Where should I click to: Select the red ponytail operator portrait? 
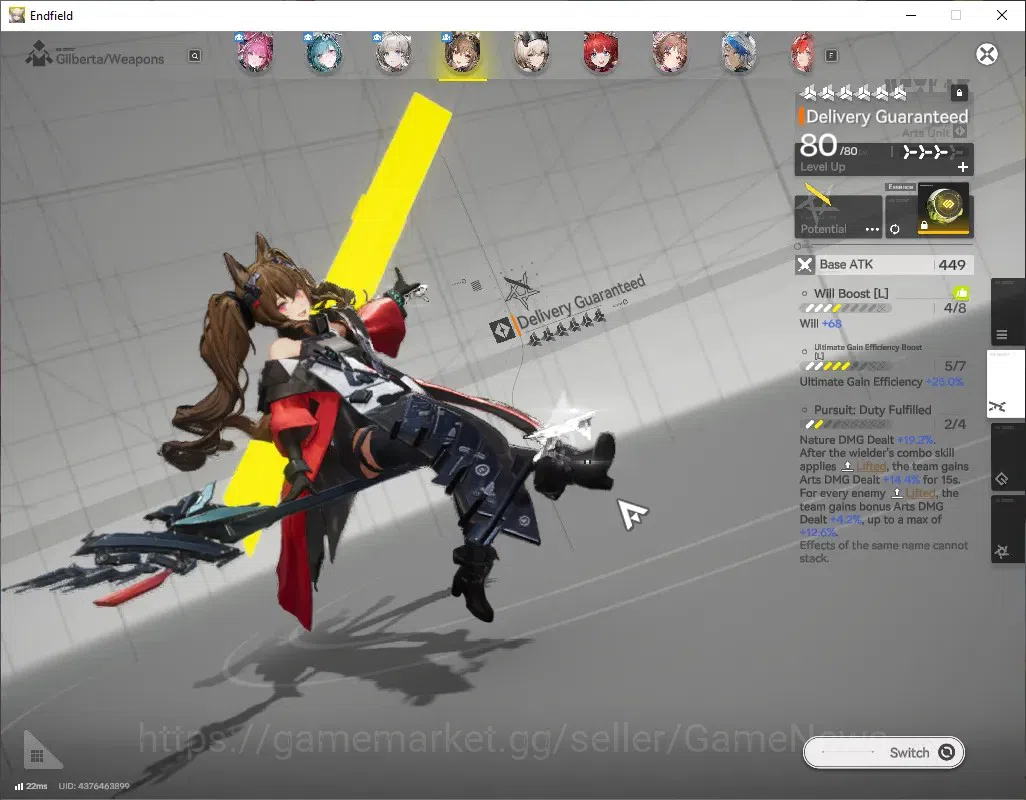coord(803,53)
